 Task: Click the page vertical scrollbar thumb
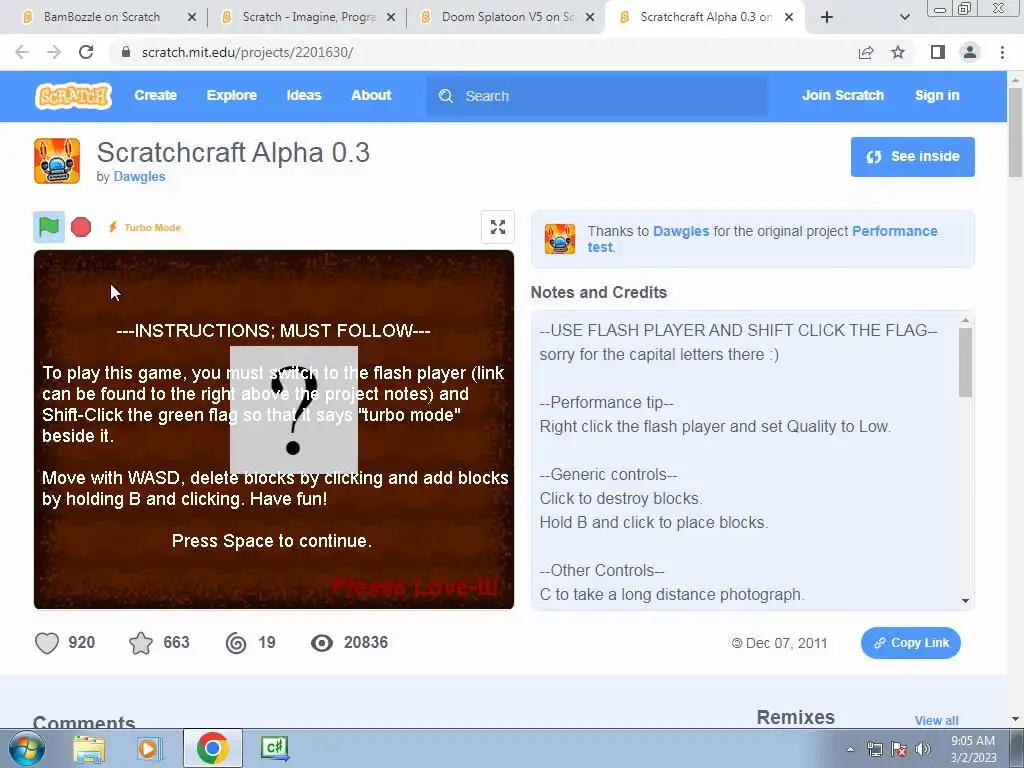[x=1015, y=133]
